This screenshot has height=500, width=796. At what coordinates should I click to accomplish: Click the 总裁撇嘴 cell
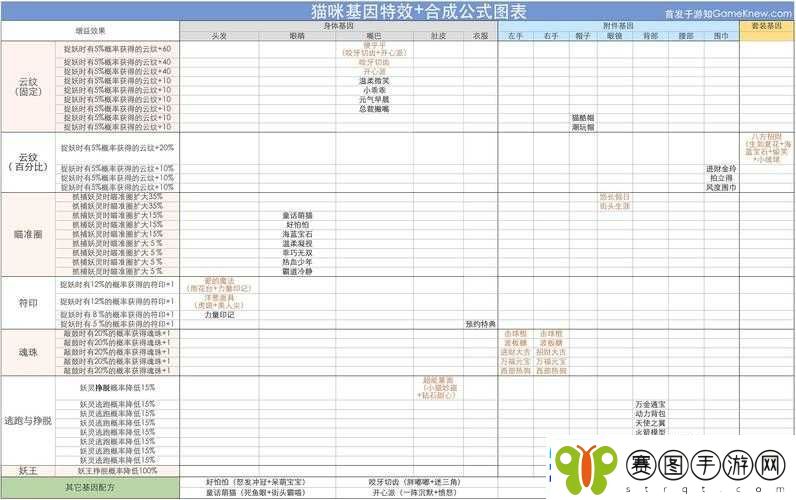pyautogui.click(x=374, y=109)
